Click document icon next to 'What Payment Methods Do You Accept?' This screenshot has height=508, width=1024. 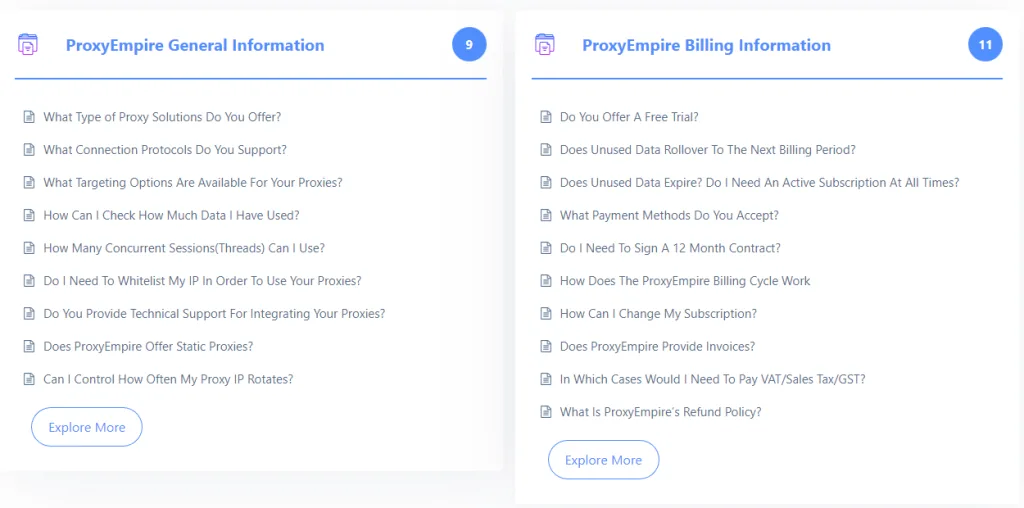(546, 216)
